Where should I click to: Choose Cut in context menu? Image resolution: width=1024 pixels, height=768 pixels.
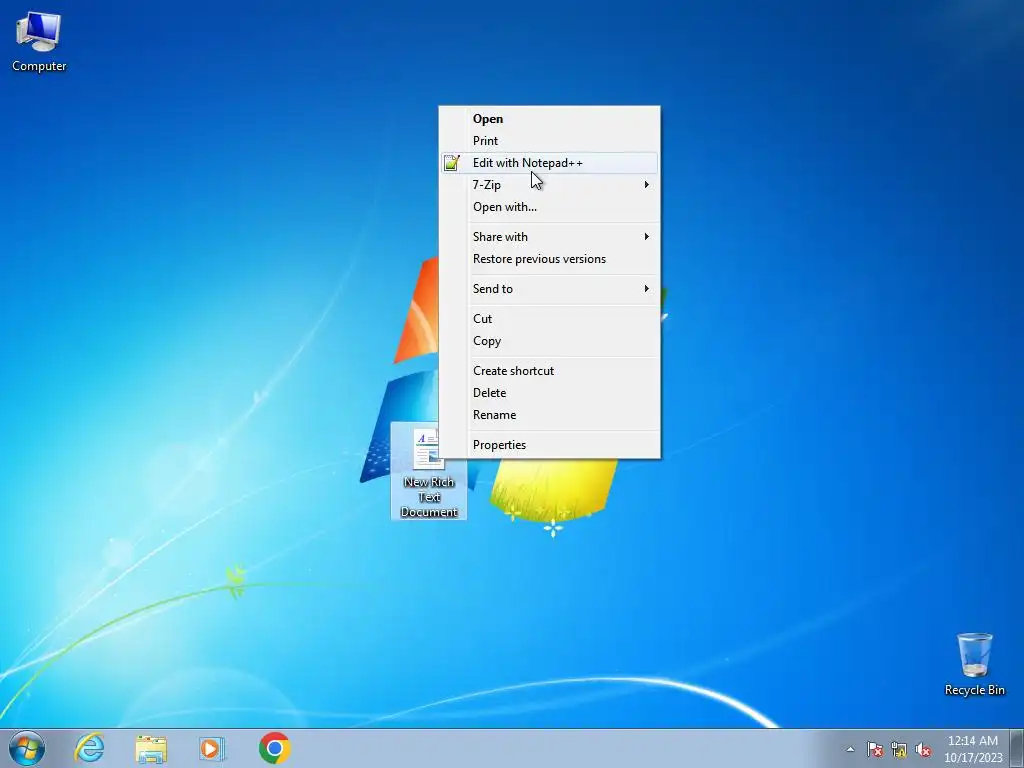coord(549,319)
